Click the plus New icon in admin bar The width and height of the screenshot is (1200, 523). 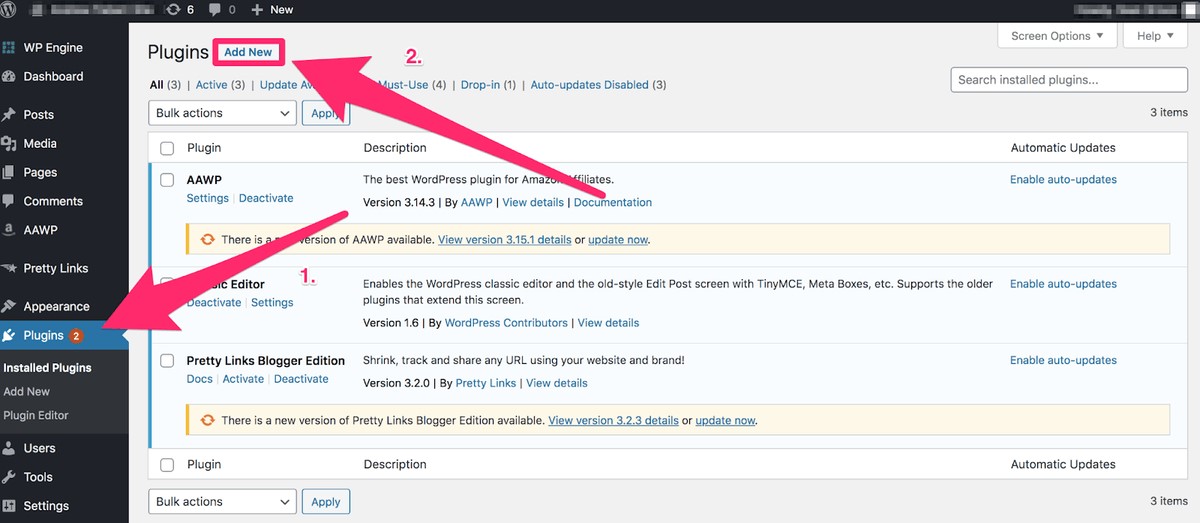[x=257, y=9]
